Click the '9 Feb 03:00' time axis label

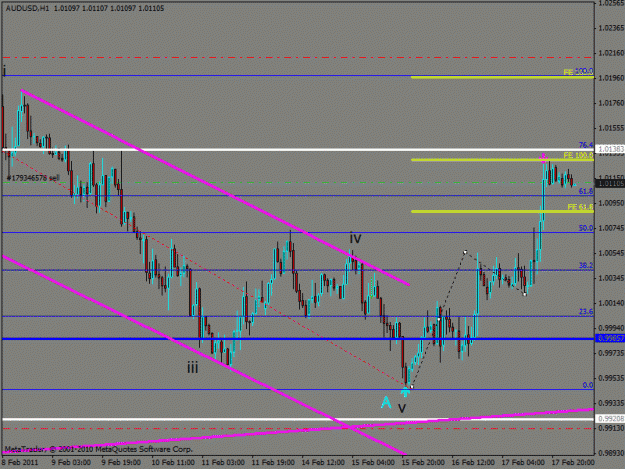pos(71,462)
